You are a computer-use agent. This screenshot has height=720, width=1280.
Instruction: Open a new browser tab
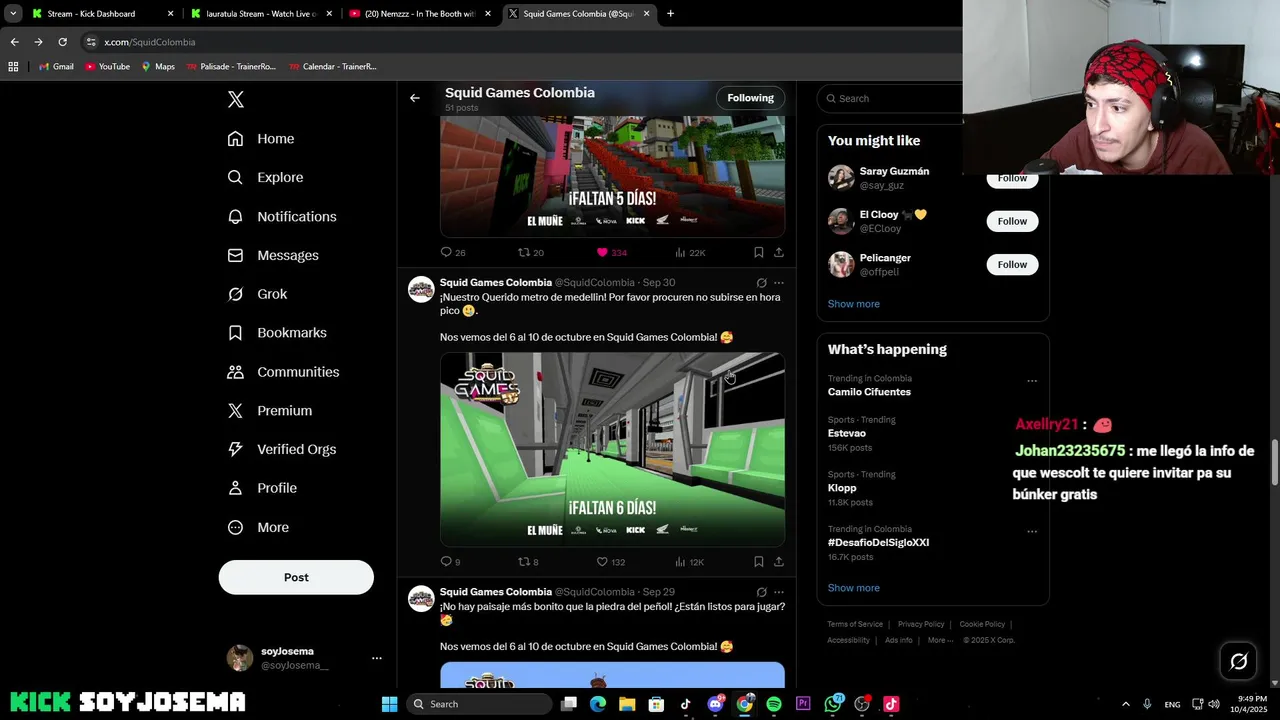coord(670,14)
